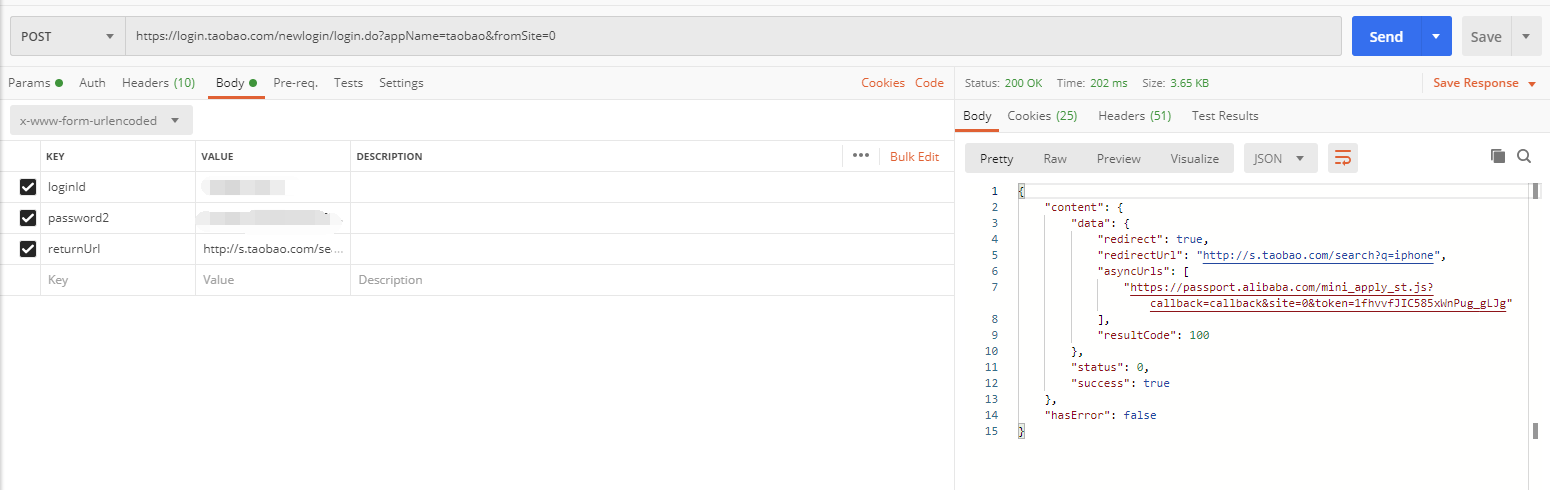The width and height of the screenshot is (1550, 490).
Task: Open the request Settings tab
Action: [401, 83]
